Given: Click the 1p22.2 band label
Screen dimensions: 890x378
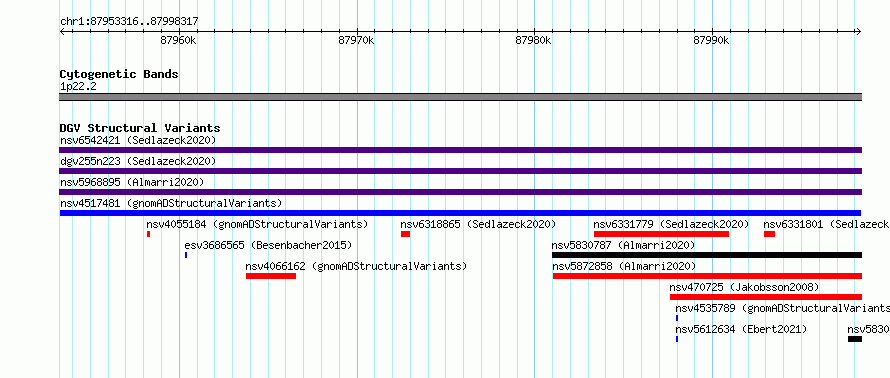Looking at the screenshot, I should point(79,86).
